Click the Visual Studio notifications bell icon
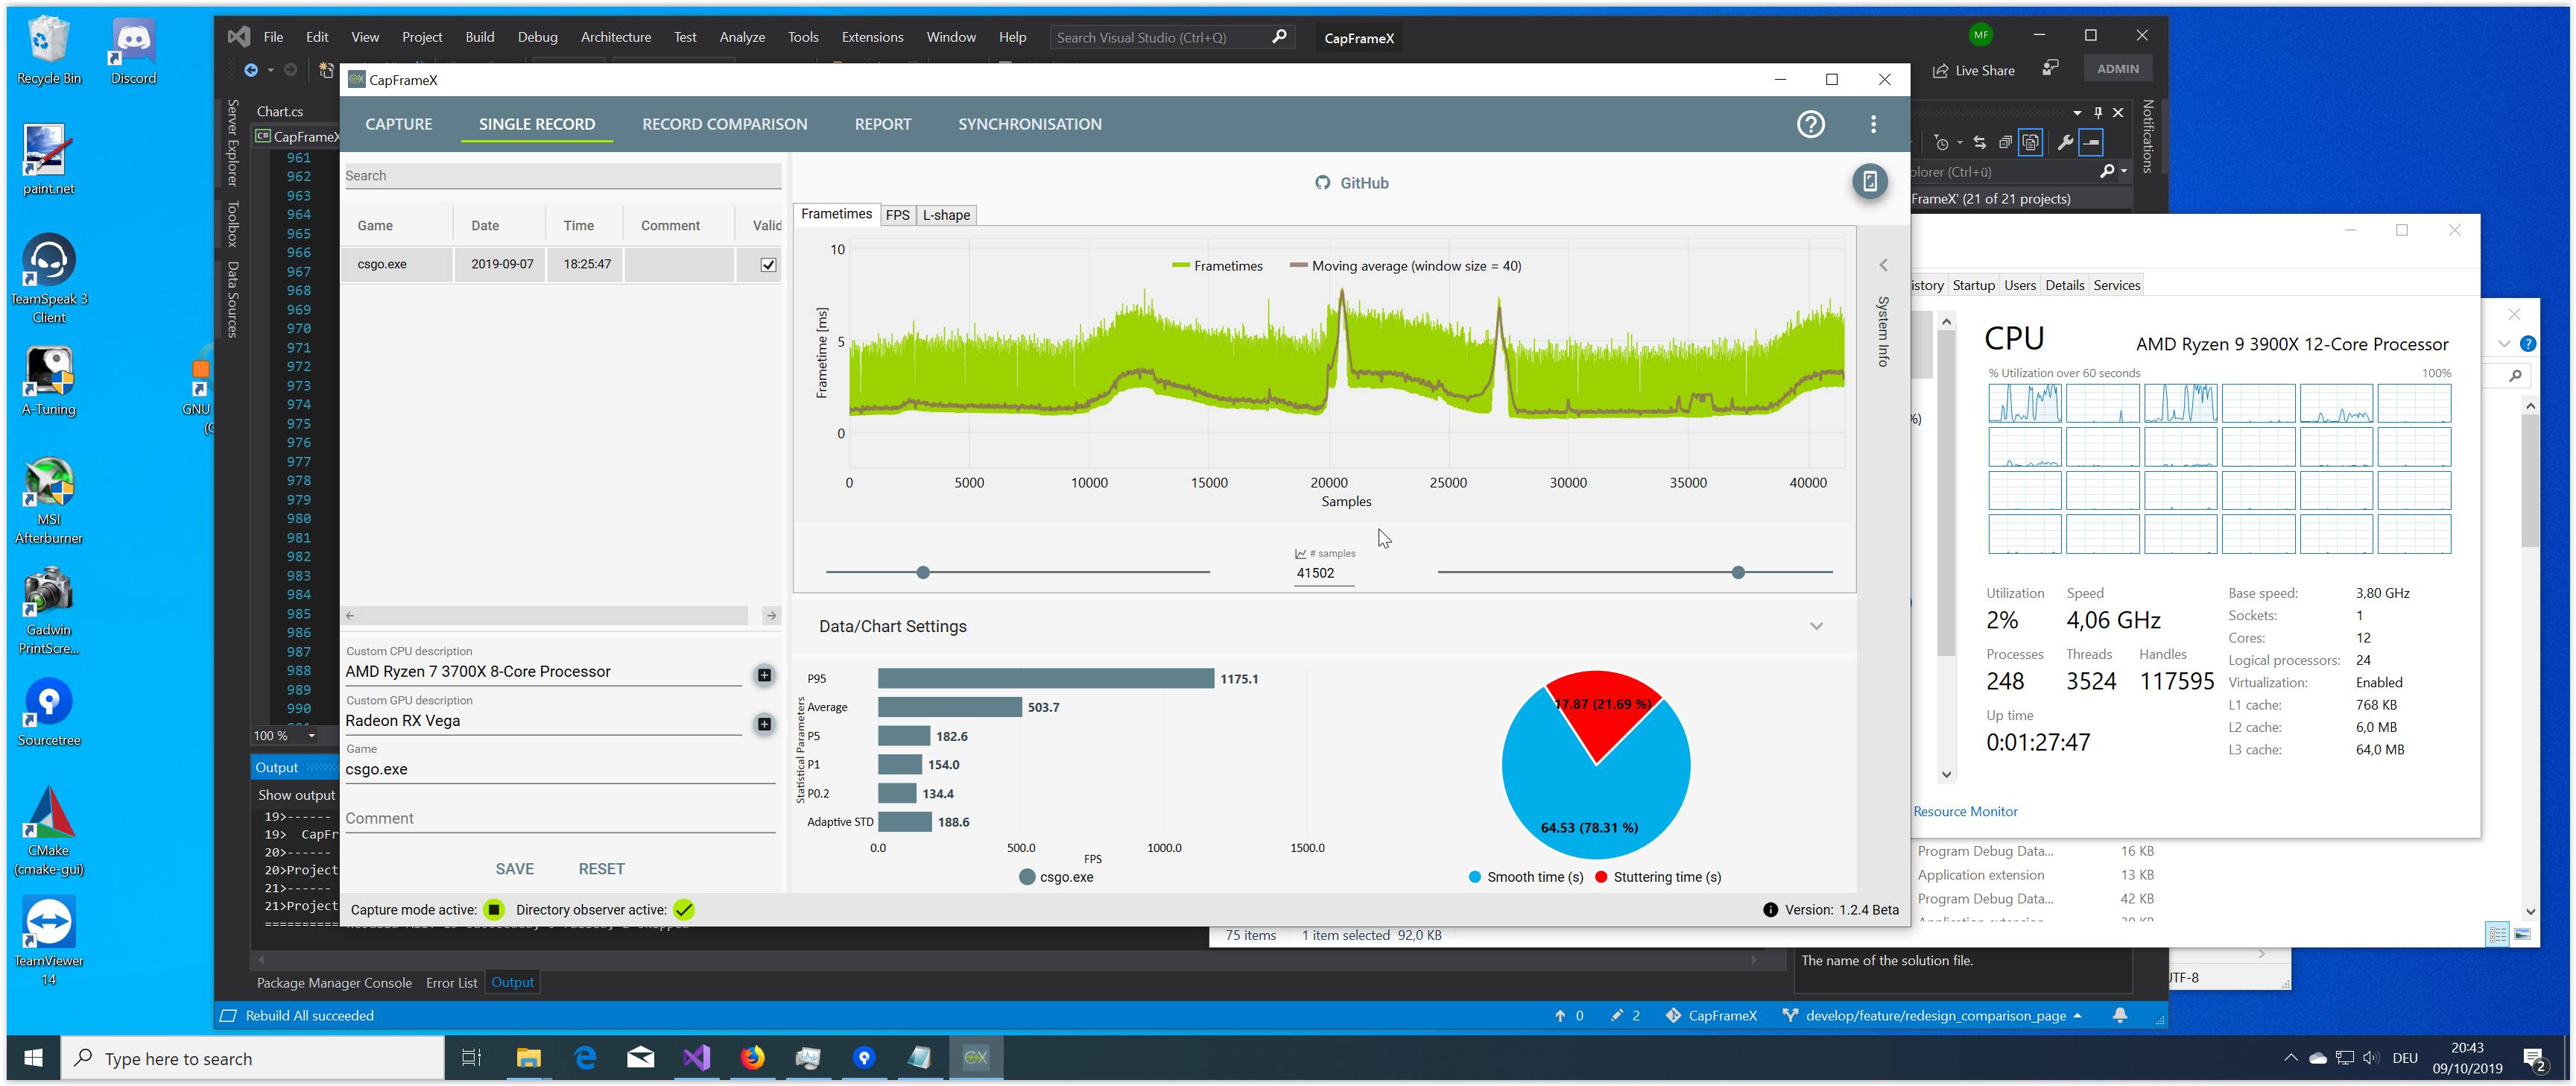 click(x=2119, y=1015)
